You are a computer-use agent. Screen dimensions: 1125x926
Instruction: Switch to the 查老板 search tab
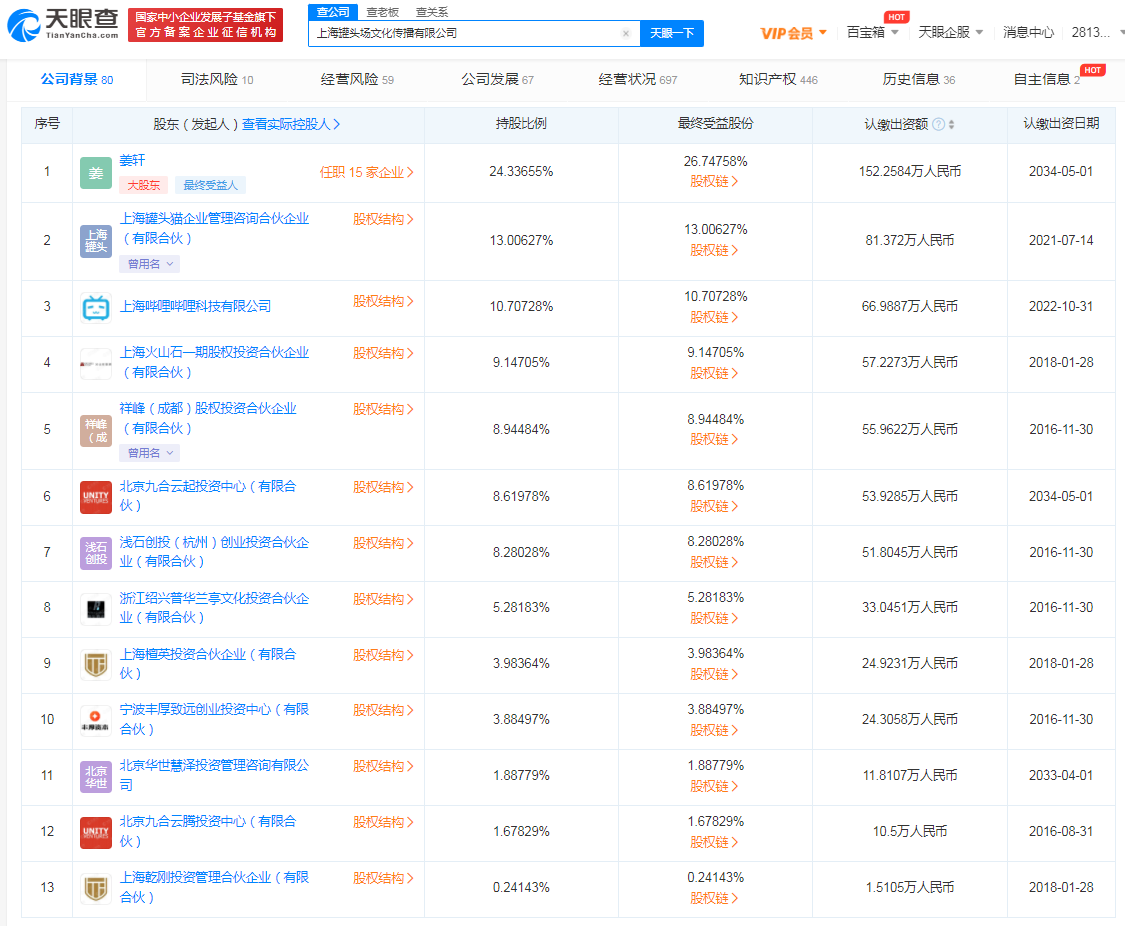(x=382, y=12)
